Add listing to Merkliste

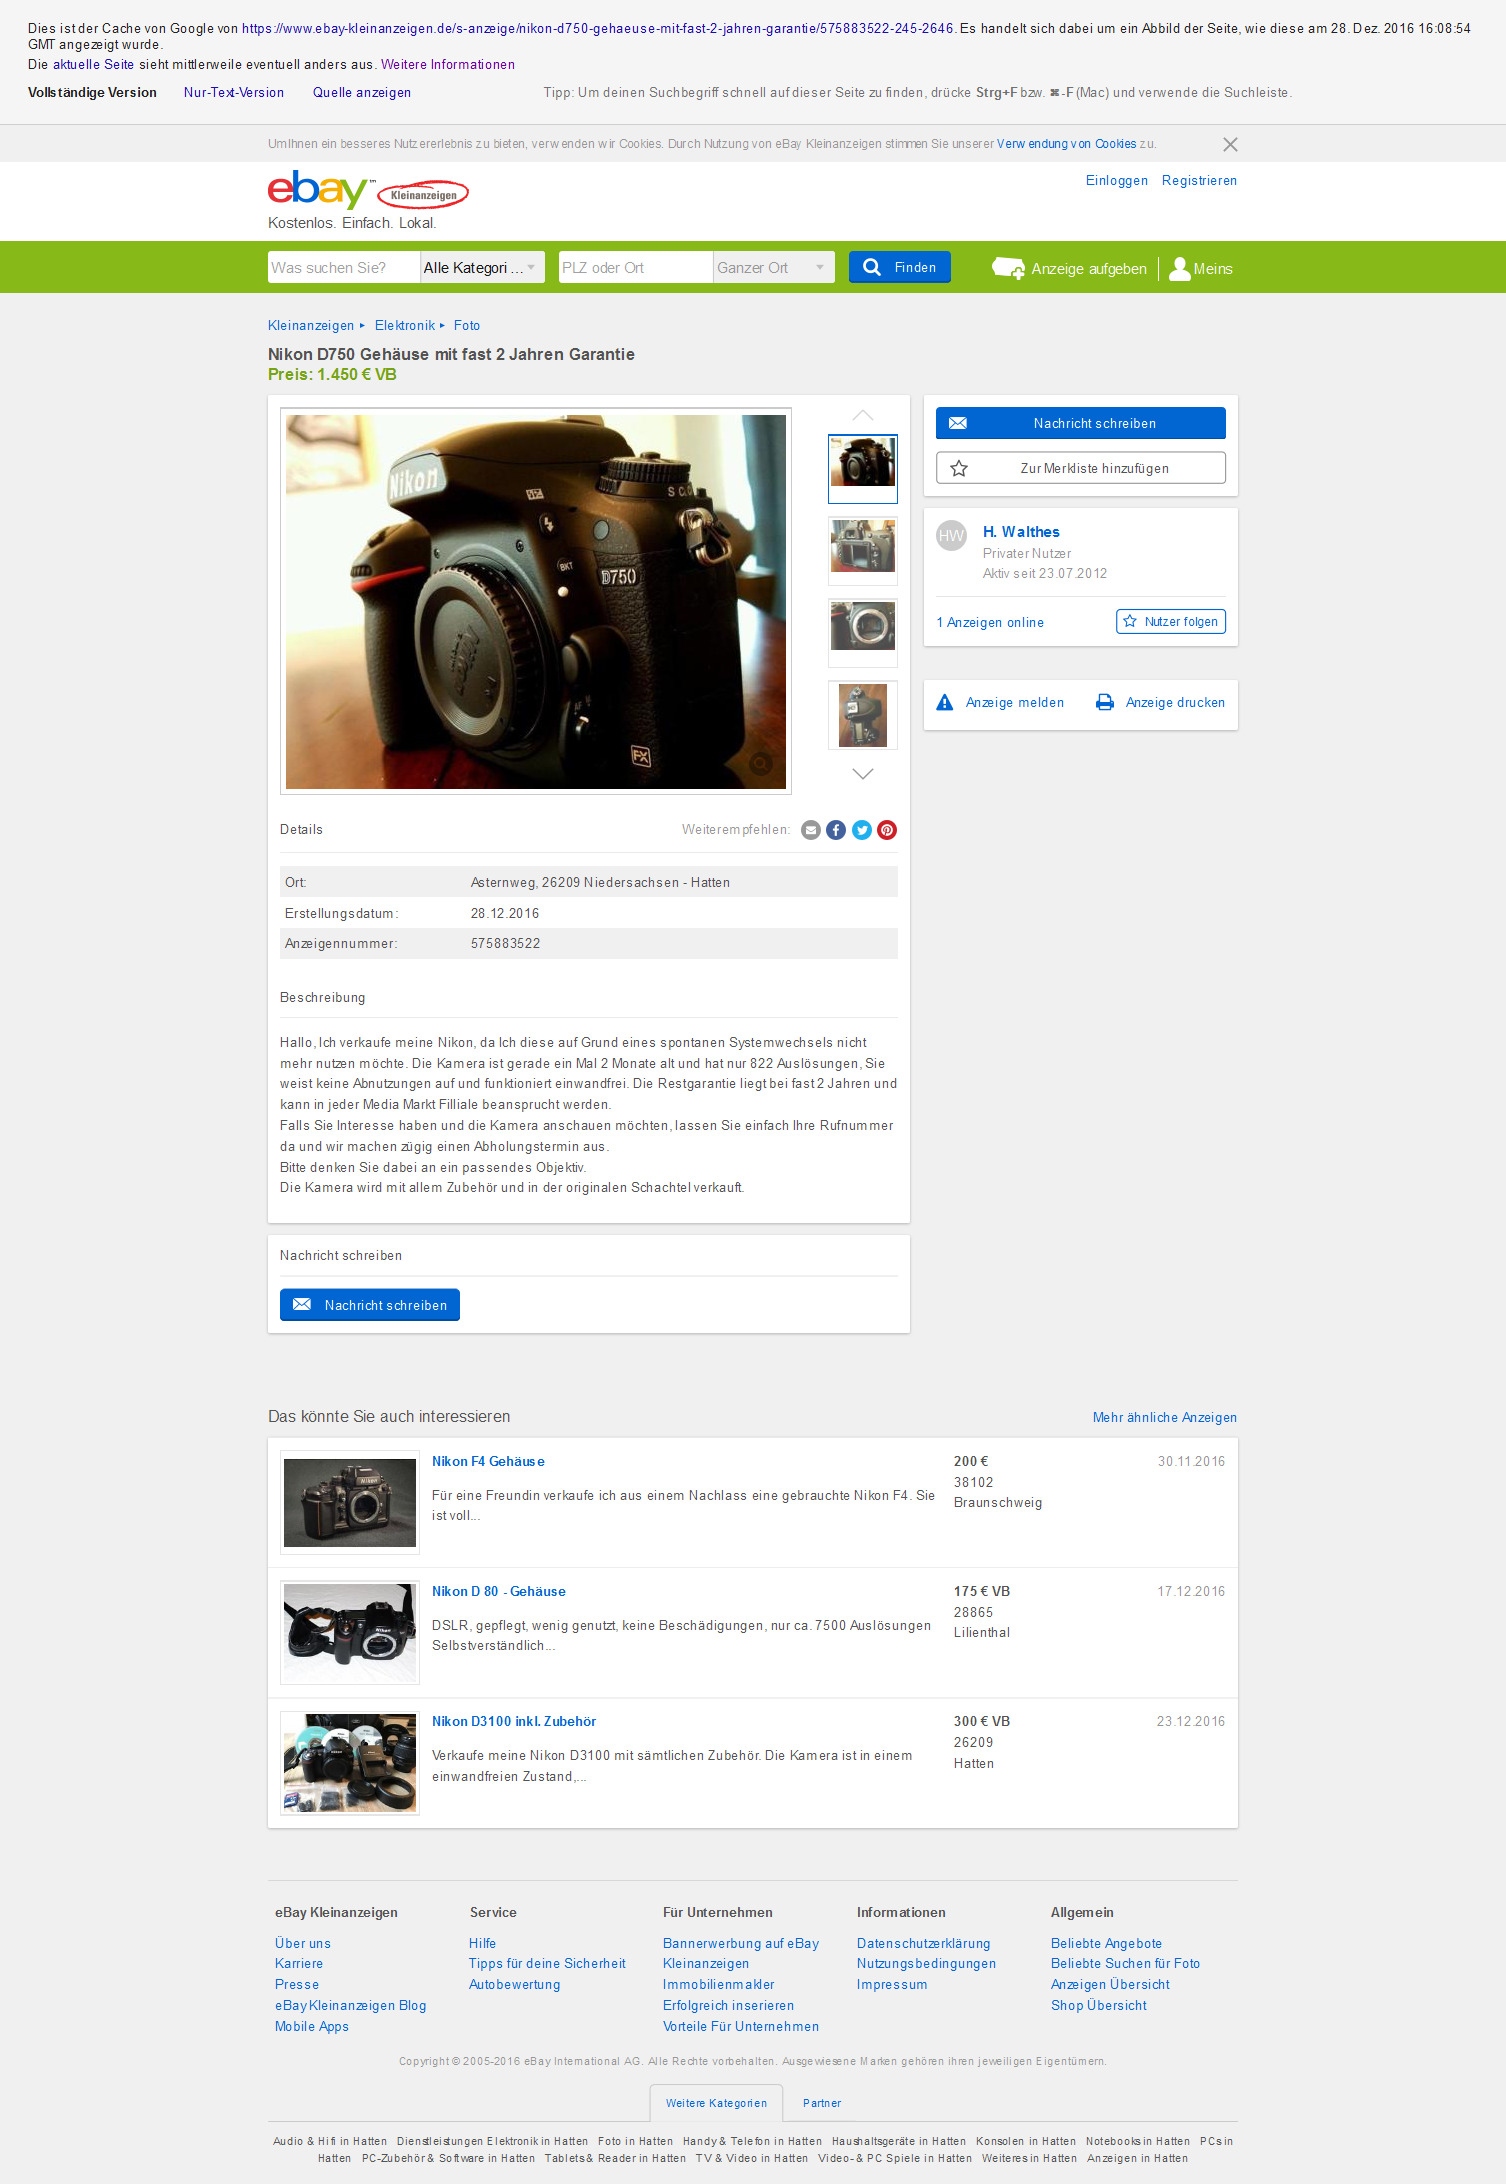pyautogui.click(x=1081, y=468)
